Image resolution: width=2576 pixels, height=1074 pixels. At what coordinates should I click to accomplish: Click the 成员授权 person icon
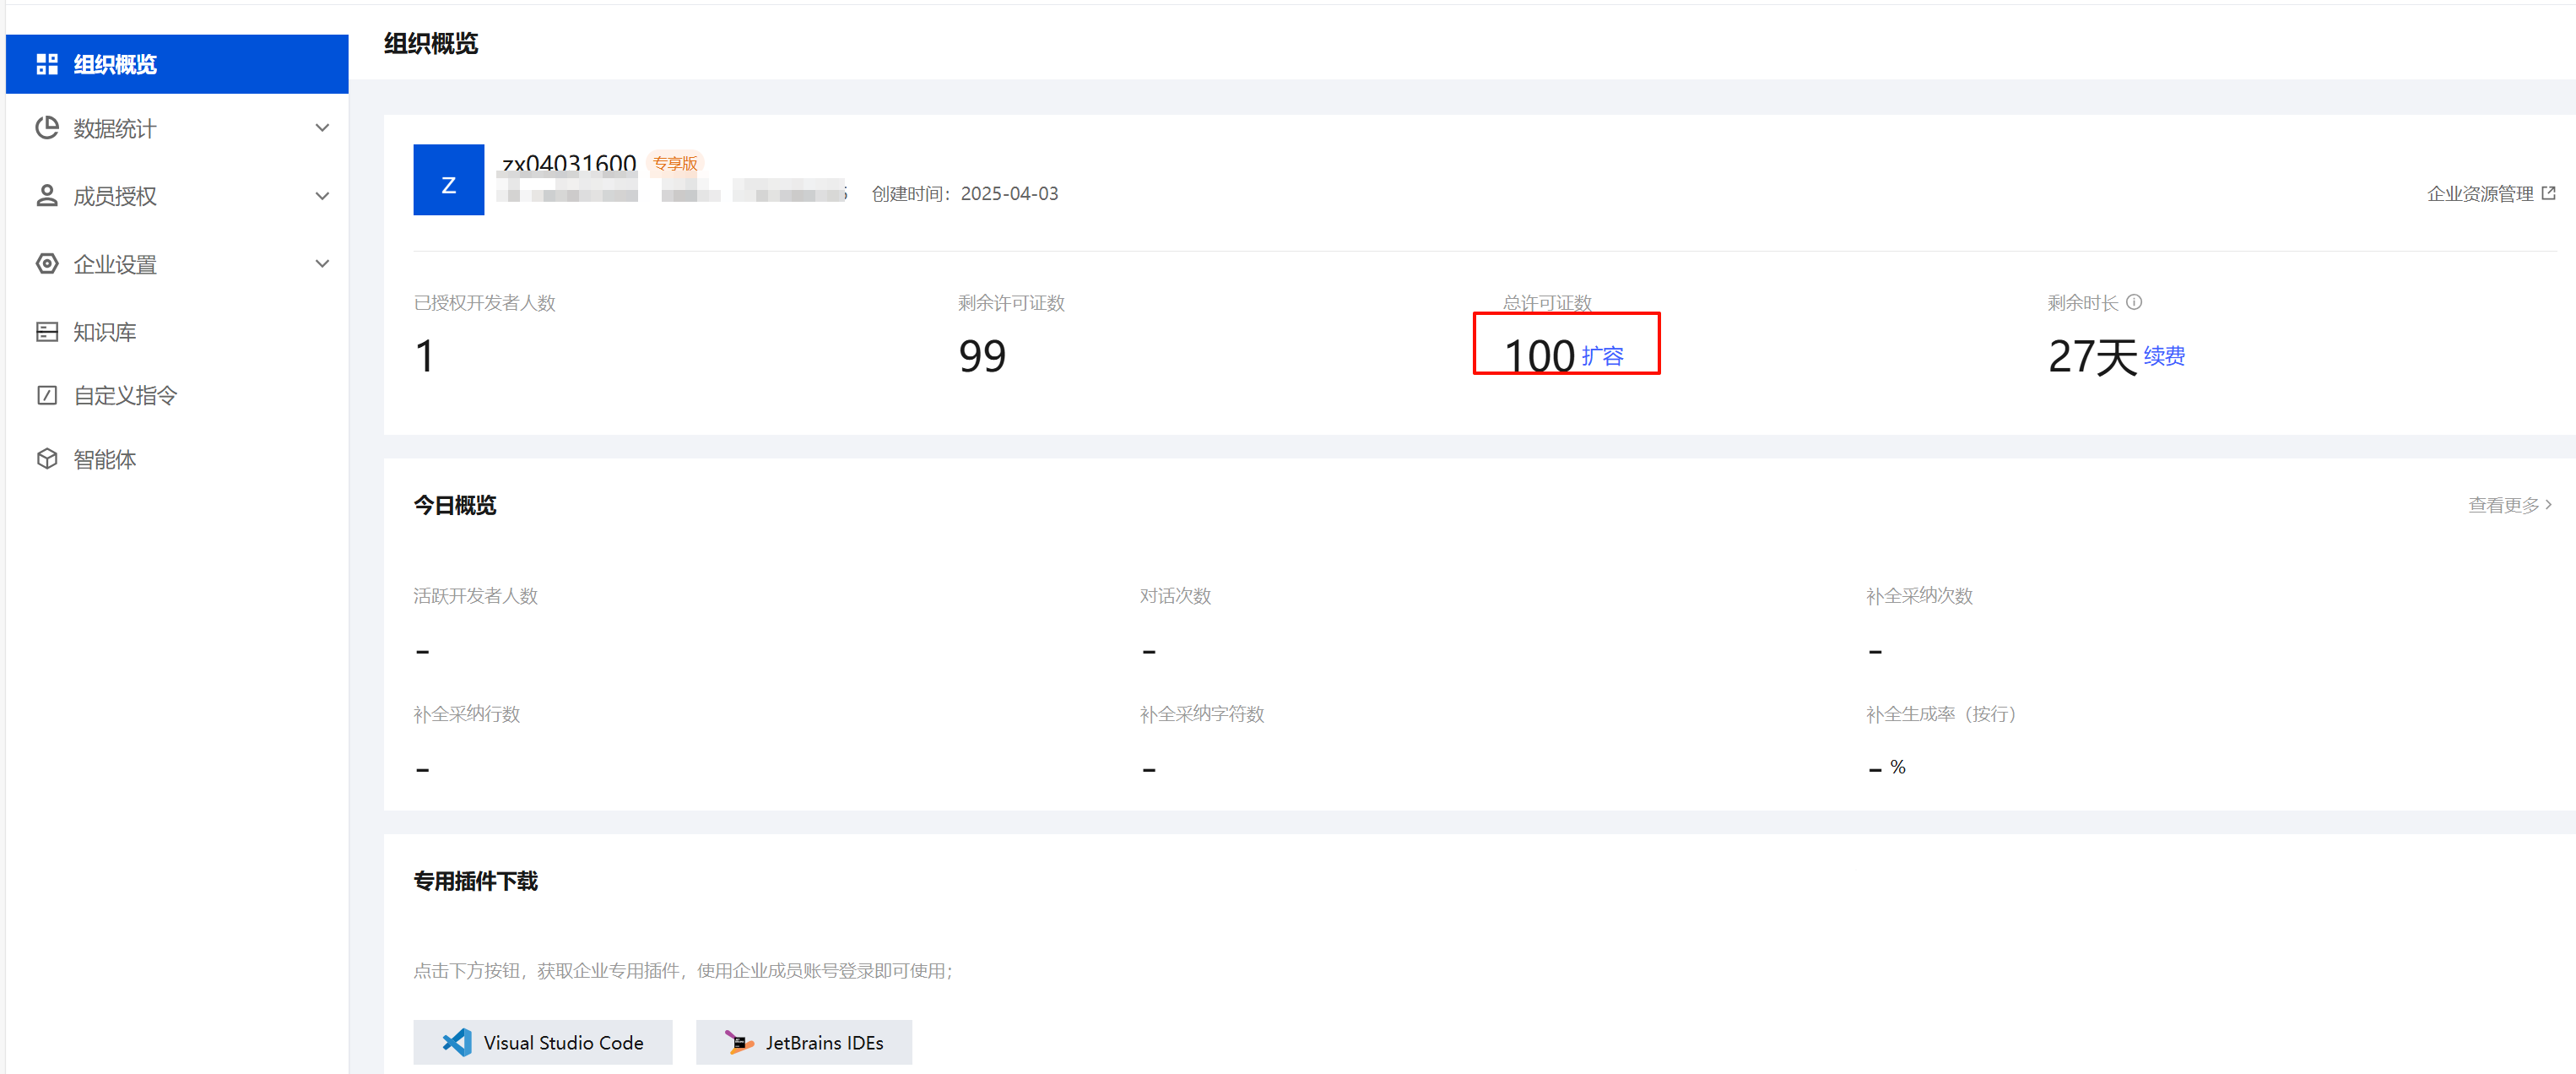[47, 196]
